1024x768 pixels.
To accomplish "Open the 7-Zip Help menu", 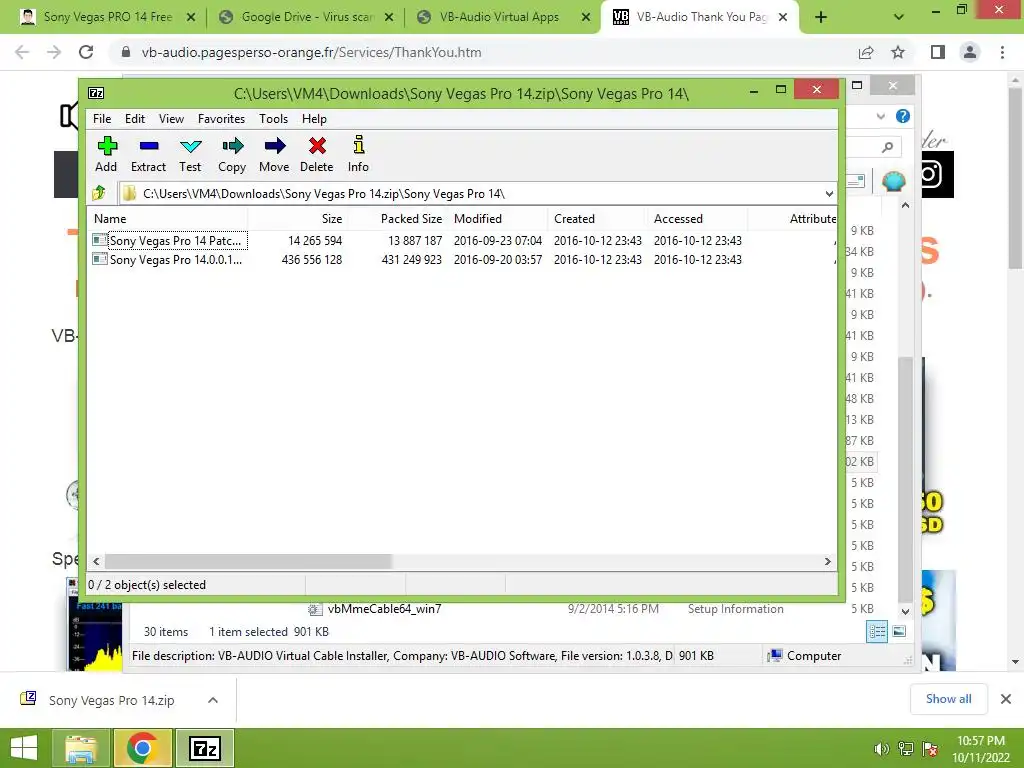I will click(314, 119).
